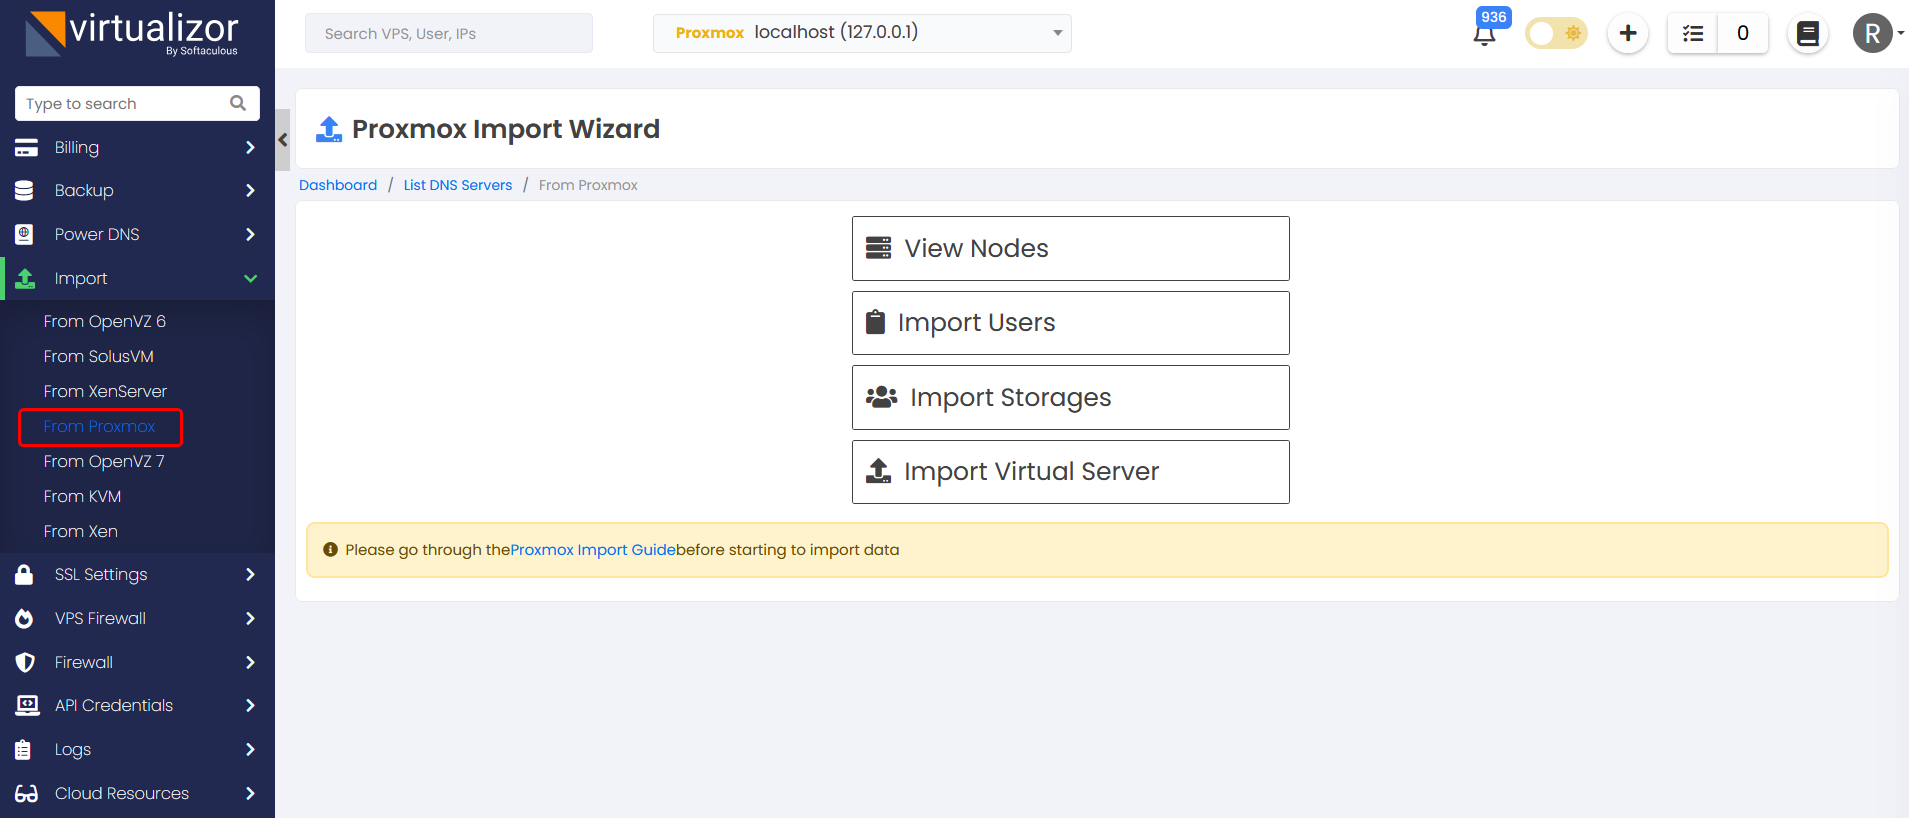Expand the Logs menu chevron
This screenshot has width=1909, height=818.
tap(250, 749)
